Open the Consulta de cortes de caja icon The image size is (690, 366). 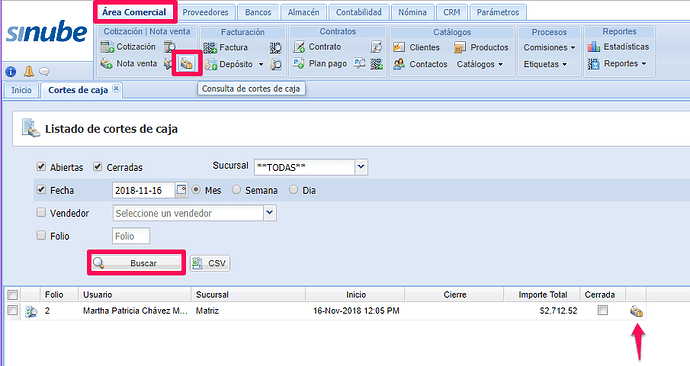click(x=187, y=63)
